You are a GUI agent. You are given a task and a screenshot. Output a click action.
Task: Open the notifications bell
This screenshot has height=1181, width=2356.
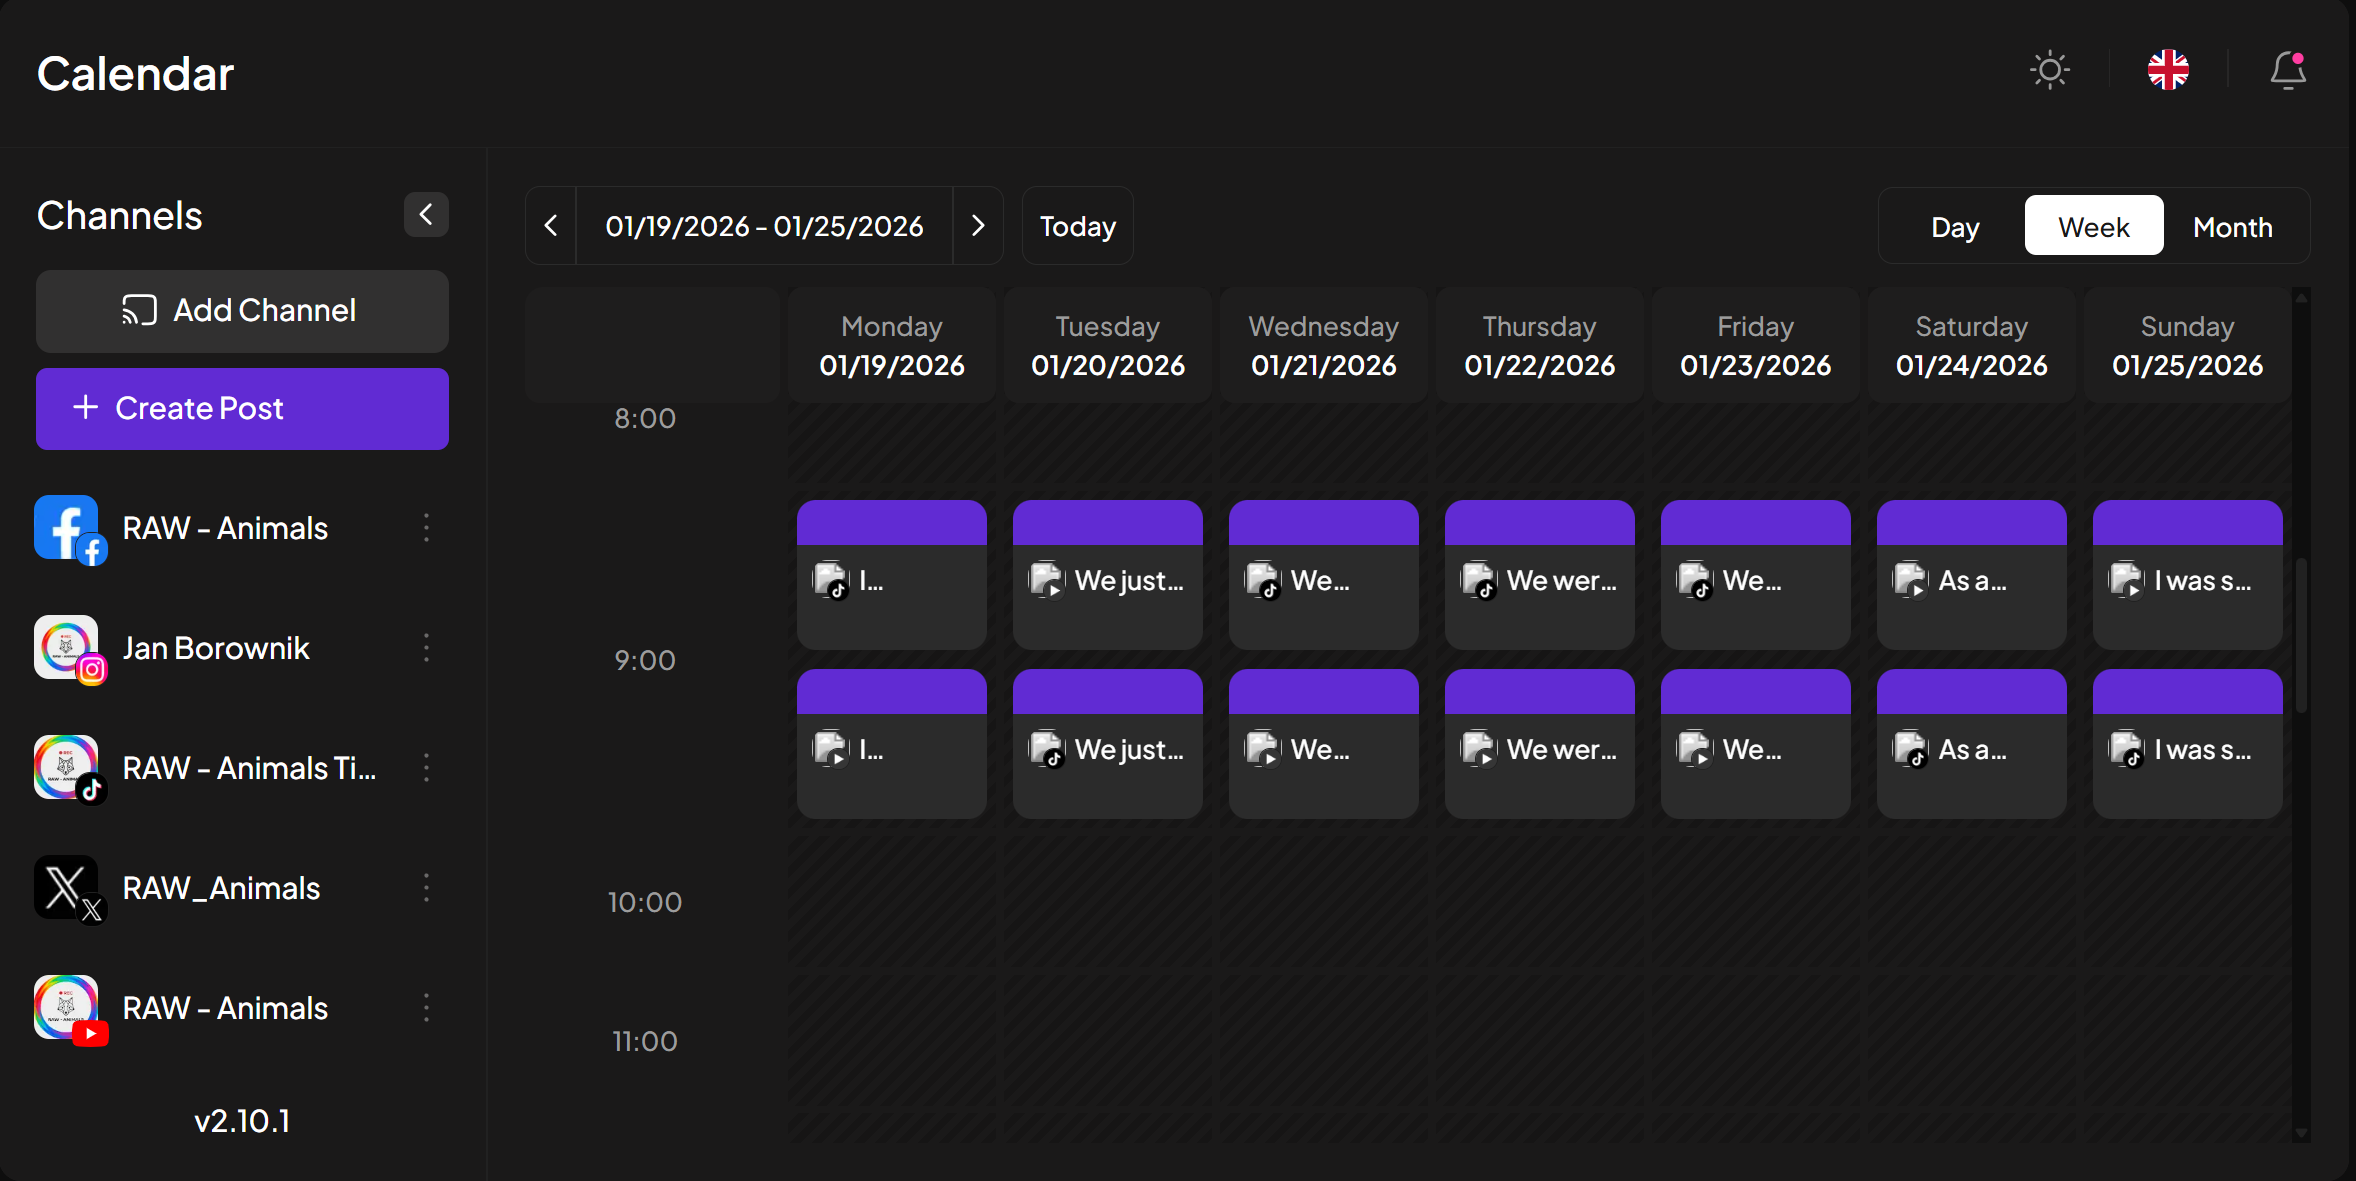[2288, 71]
